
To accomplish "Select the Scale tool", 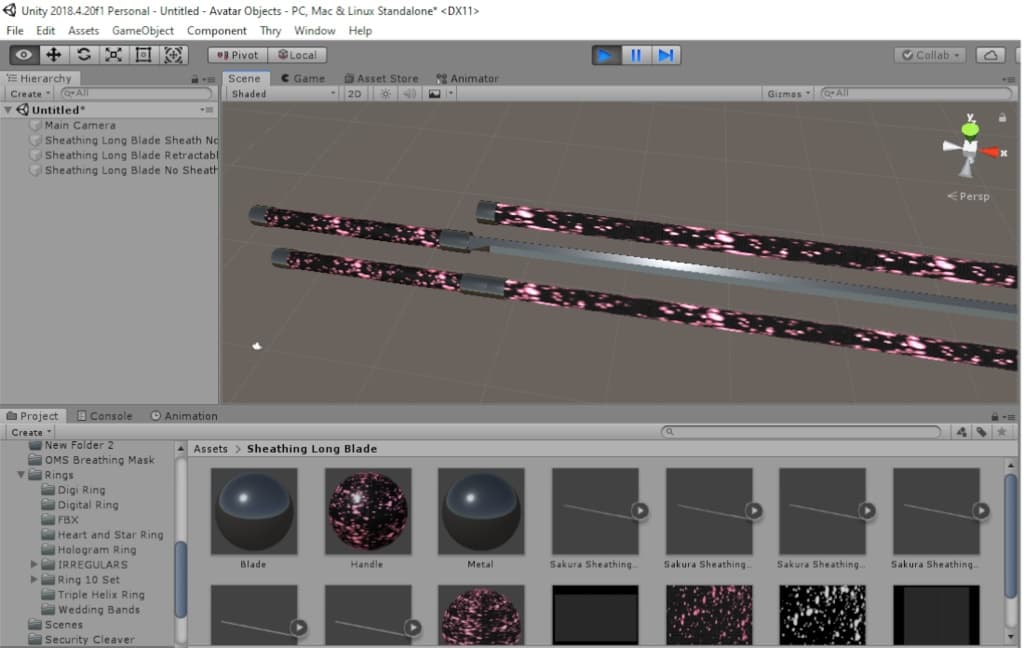I will [x=113, y=55].
